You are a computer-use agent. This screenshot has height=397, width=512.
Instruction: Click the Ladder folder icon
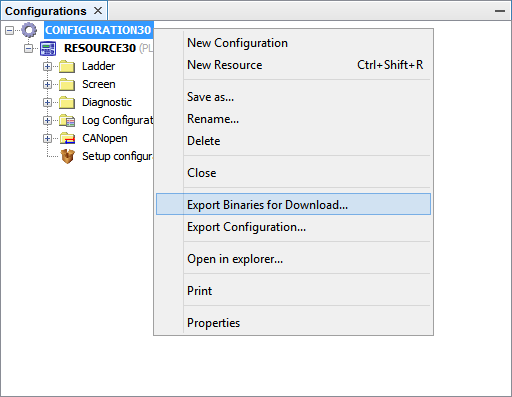click(x=67, y=66)
